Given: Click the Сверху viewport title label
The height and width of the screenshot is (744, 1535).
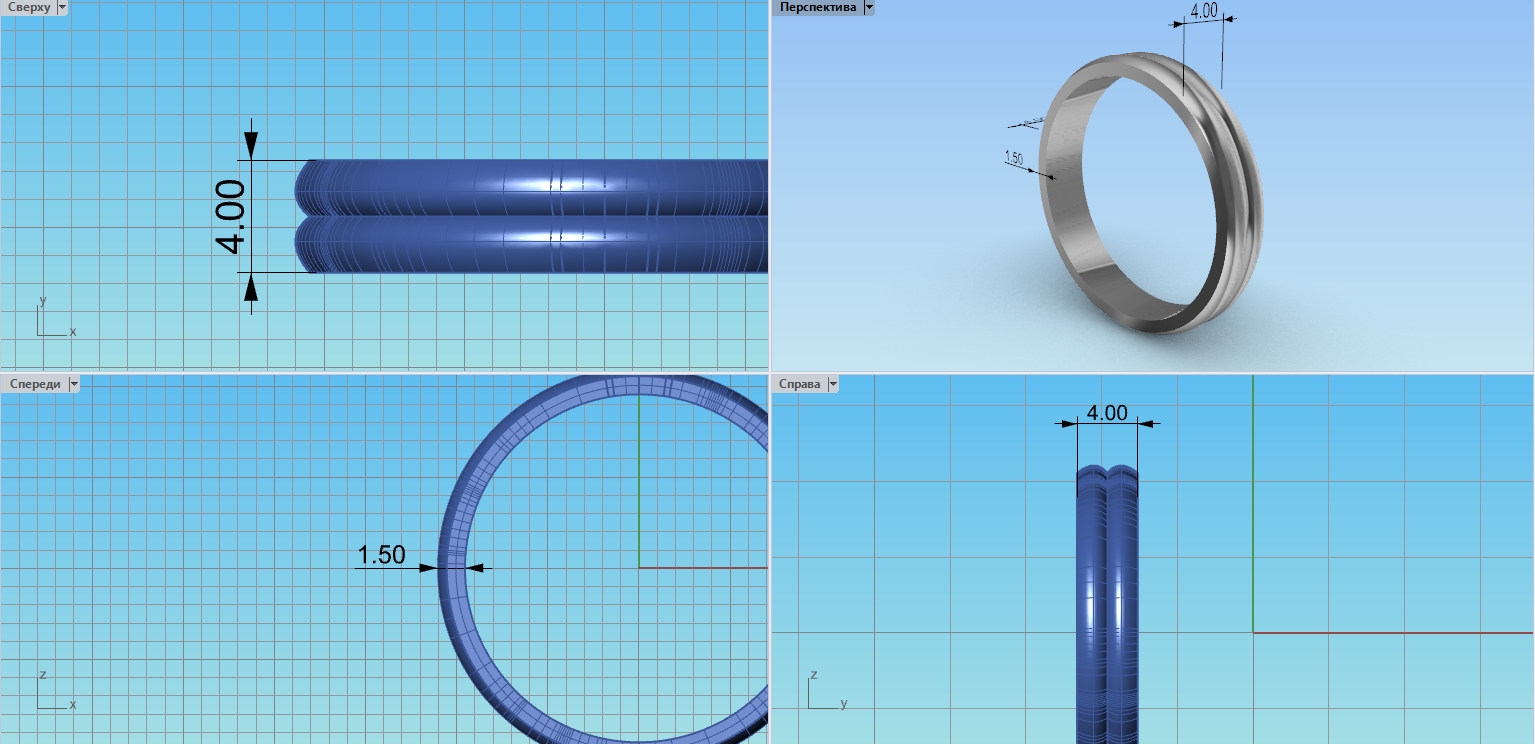Looking at the screenshot, I should click(x=28, y=7).
